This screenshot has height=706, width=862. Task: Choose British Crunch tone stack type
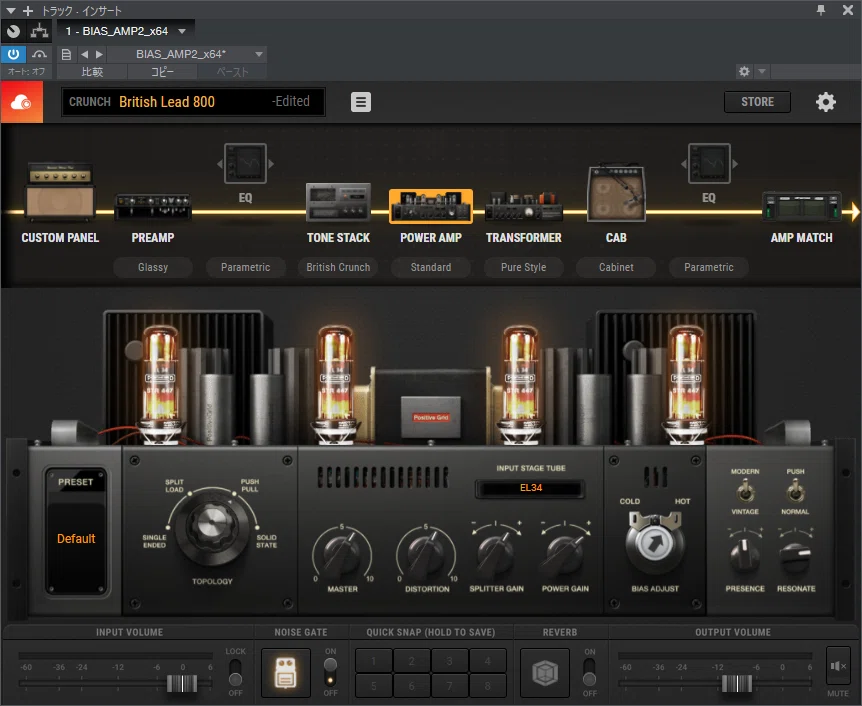(x=338, y=267)
